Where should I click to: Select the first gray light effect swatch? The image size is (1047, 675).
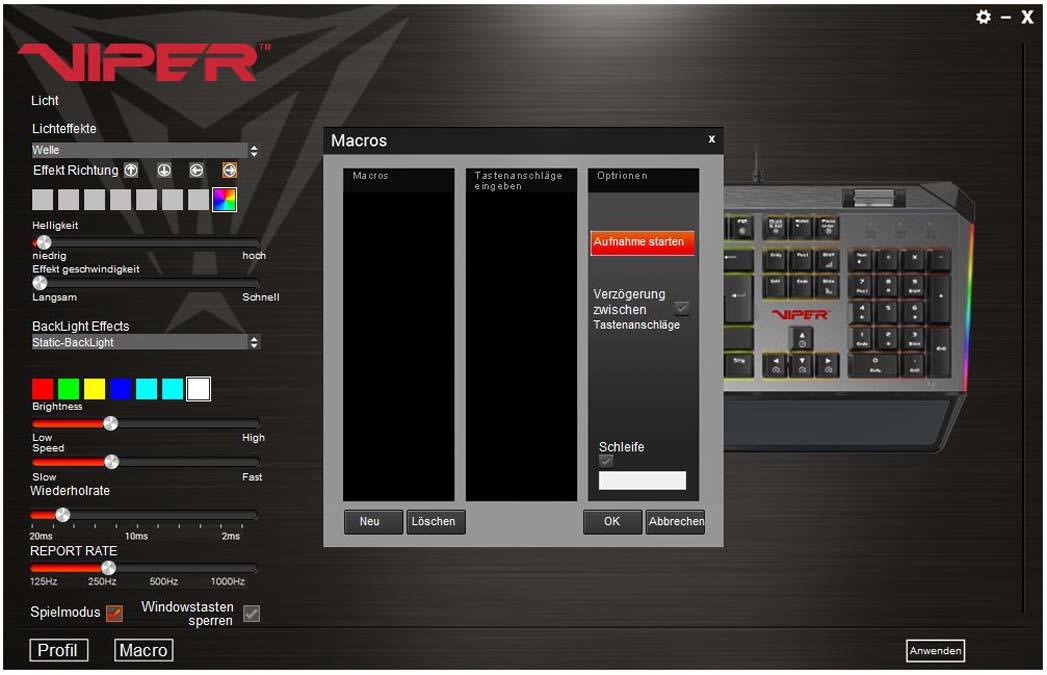tap(43, 200)
